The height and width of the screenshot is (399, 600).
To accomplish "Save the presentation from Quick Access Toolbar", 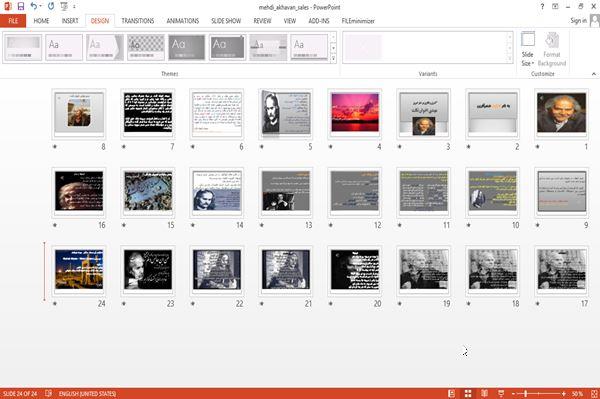I will coord(21,6).
